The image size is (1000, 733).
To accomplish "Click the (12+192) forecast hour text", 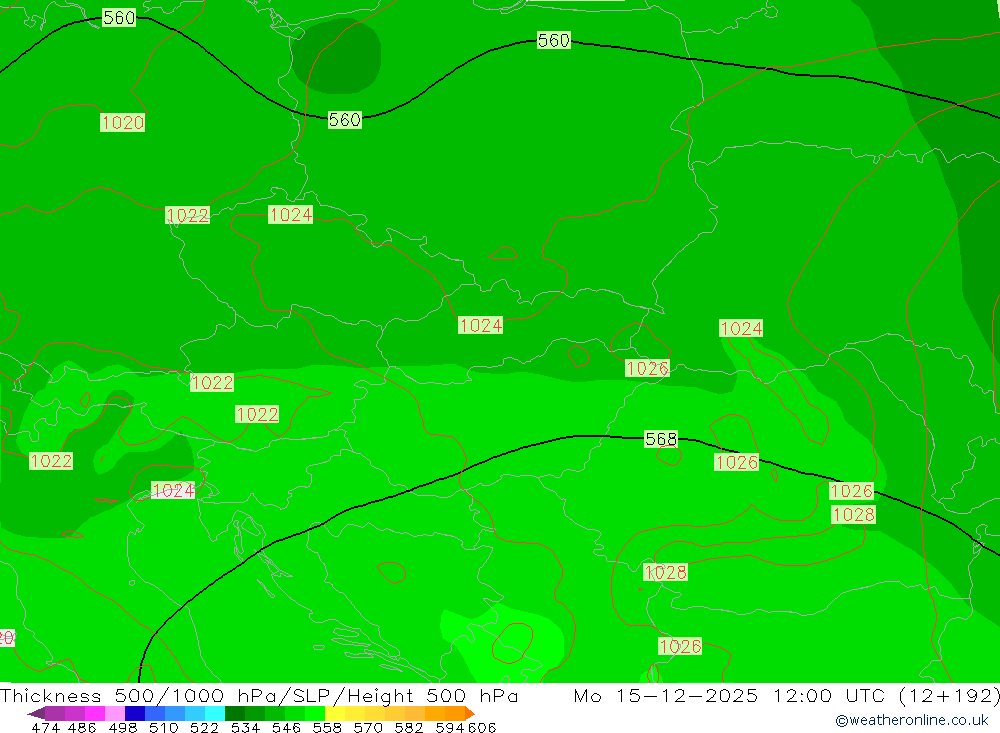I will tap(948, 695).
